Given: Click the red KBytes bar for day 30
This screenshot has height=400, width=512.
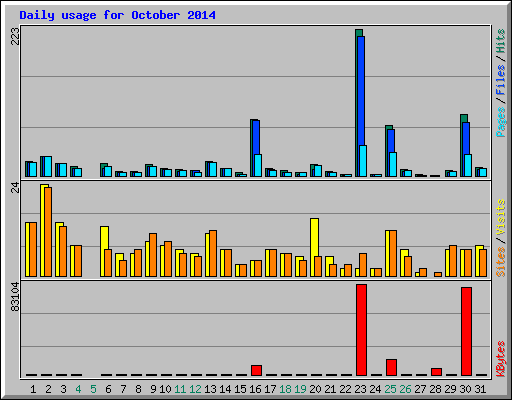Looking at the screenshot, I should (466, 331).
